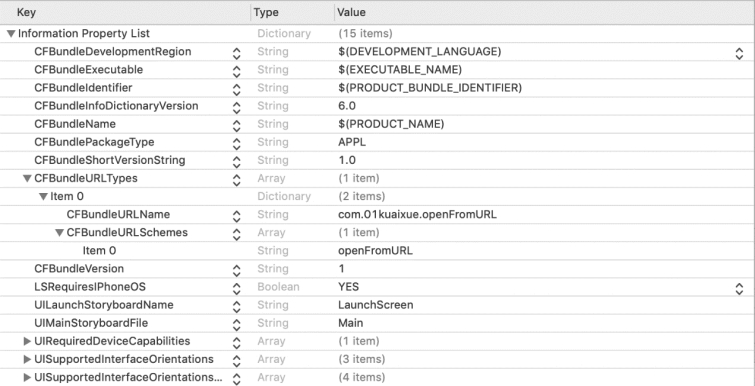755x386 pixels.
Task: Open the key stepper for CFBundleIdentifier
Action: 236,89
